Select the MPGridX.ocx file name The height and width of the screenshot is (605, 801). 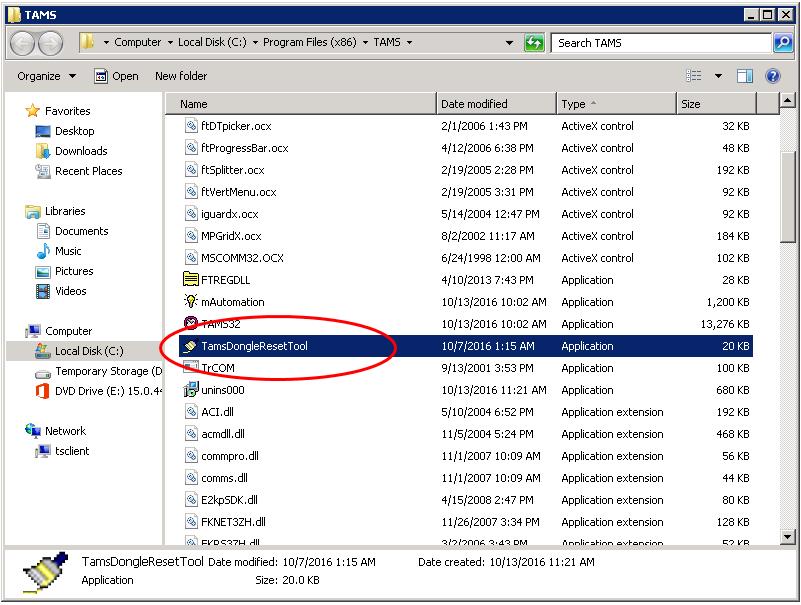click(x=231, y=236)
